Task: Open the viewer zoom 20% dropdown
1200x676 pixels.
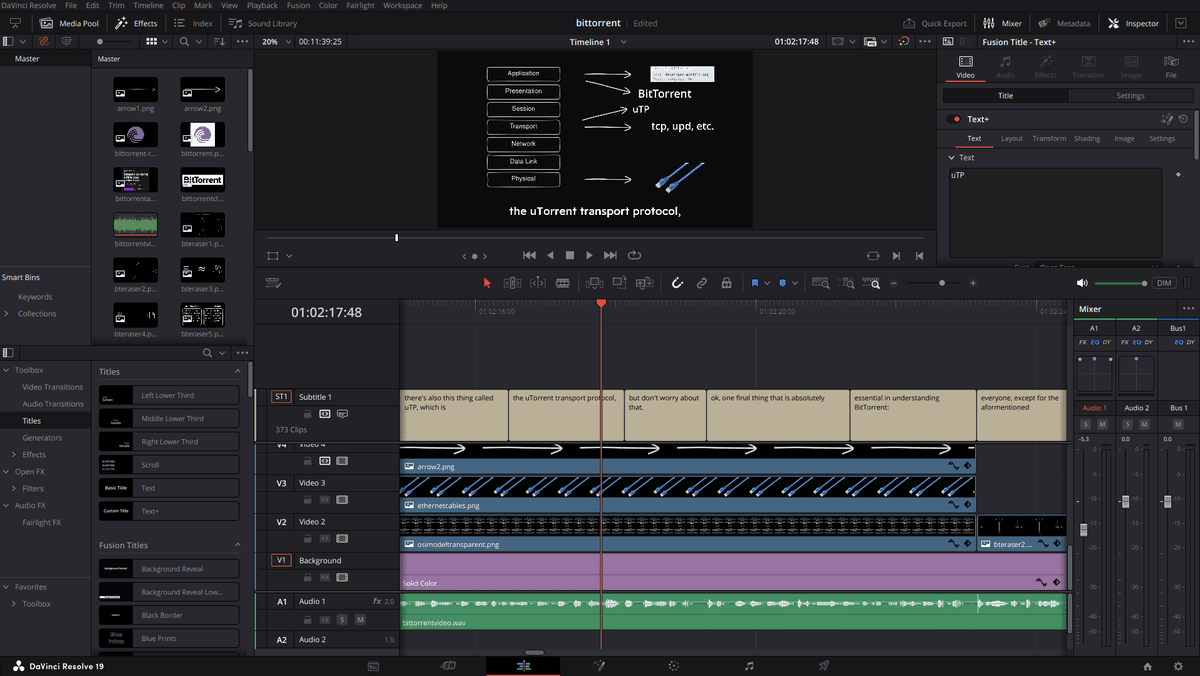Action: 276,42
